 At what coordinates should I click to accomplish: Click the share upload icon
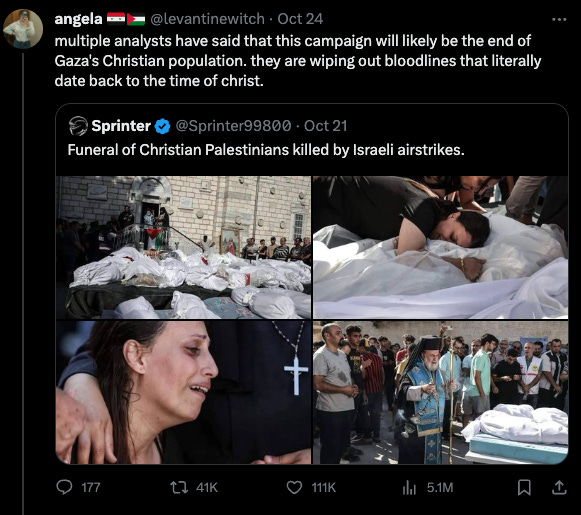559,487
